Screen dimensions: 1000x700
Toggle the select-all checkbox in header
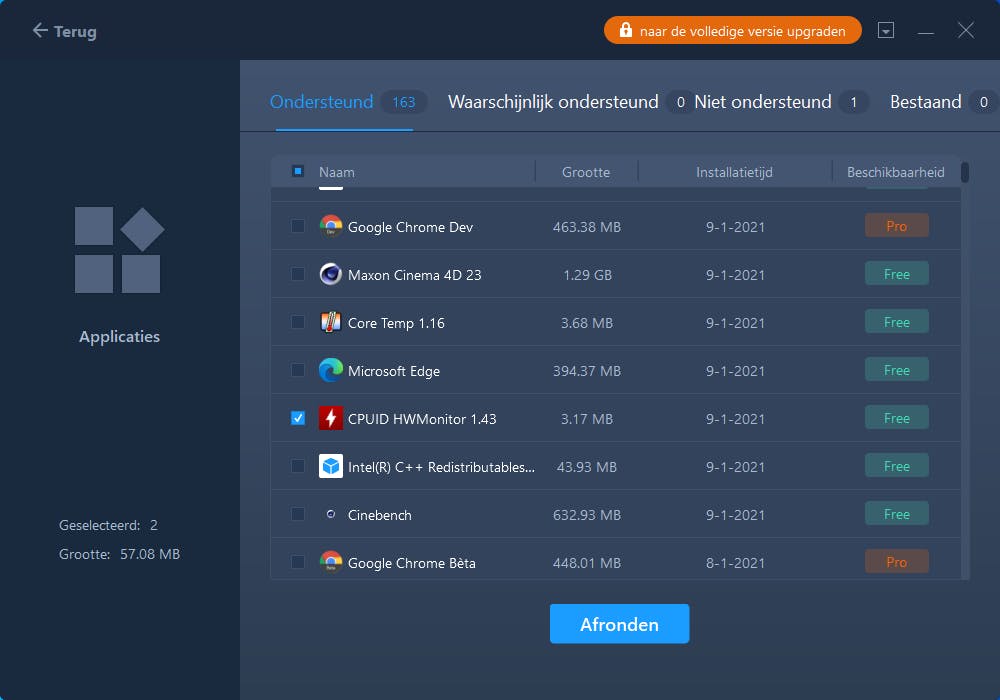298,171
